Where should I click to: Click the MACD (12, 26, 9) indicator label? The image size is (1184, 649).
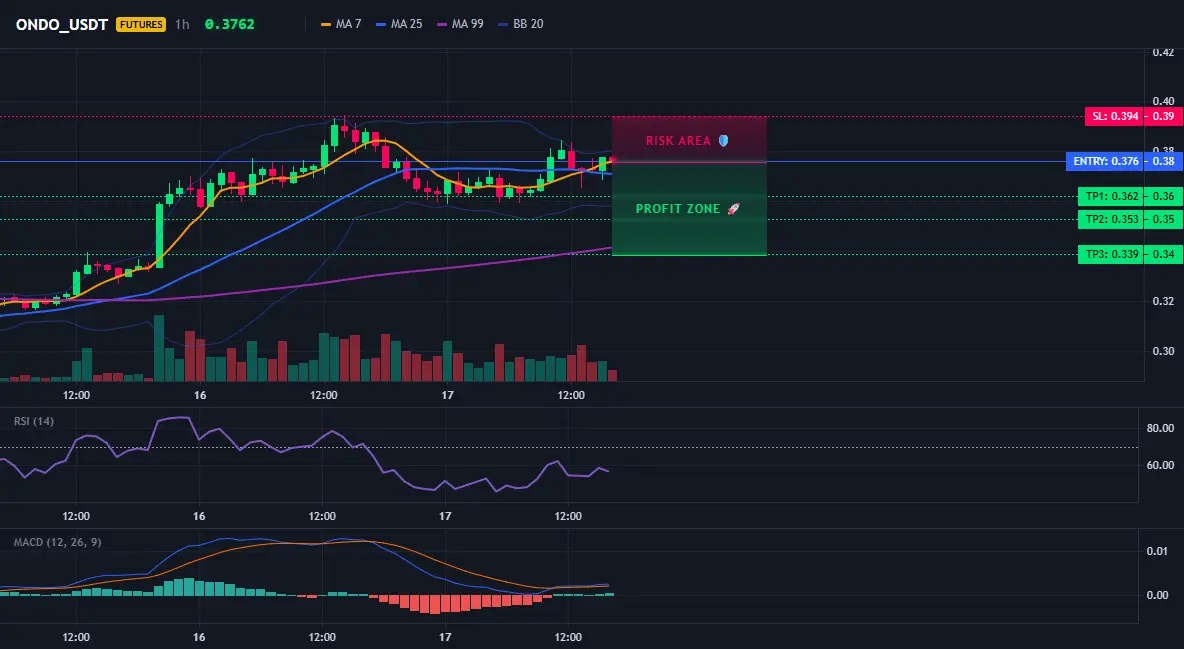57,542
